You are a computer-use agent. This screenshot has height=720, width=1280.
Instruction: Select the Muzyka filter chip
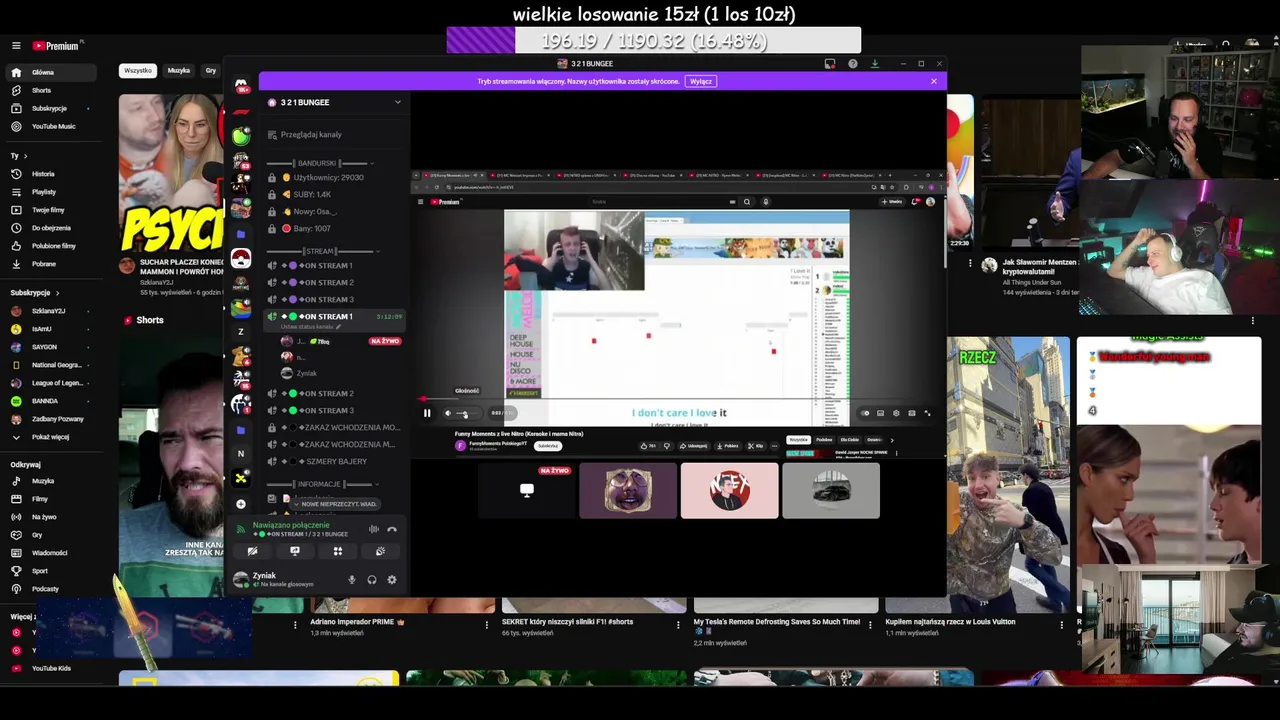[179, 71]
